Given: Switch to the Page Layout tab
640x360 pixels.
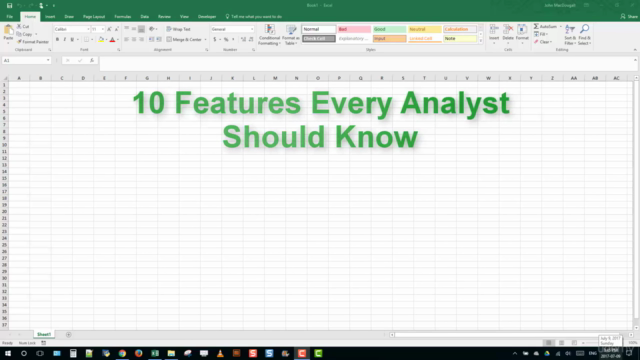Looking at the screenshot, I should coord(94,17).
